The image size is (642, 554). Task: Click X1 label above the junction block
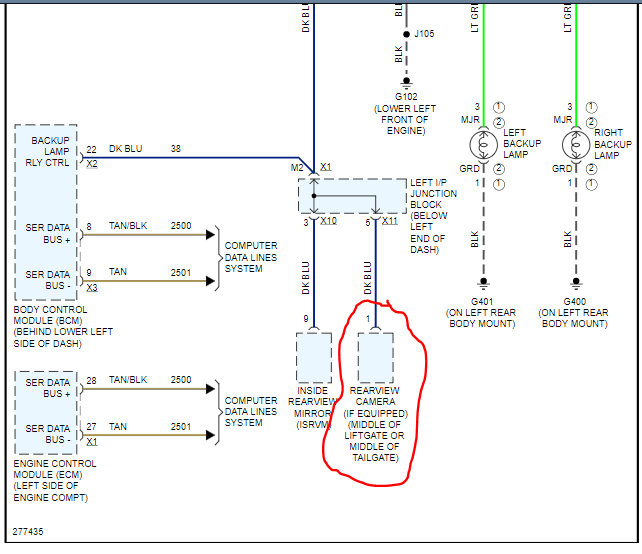[326, 167]
